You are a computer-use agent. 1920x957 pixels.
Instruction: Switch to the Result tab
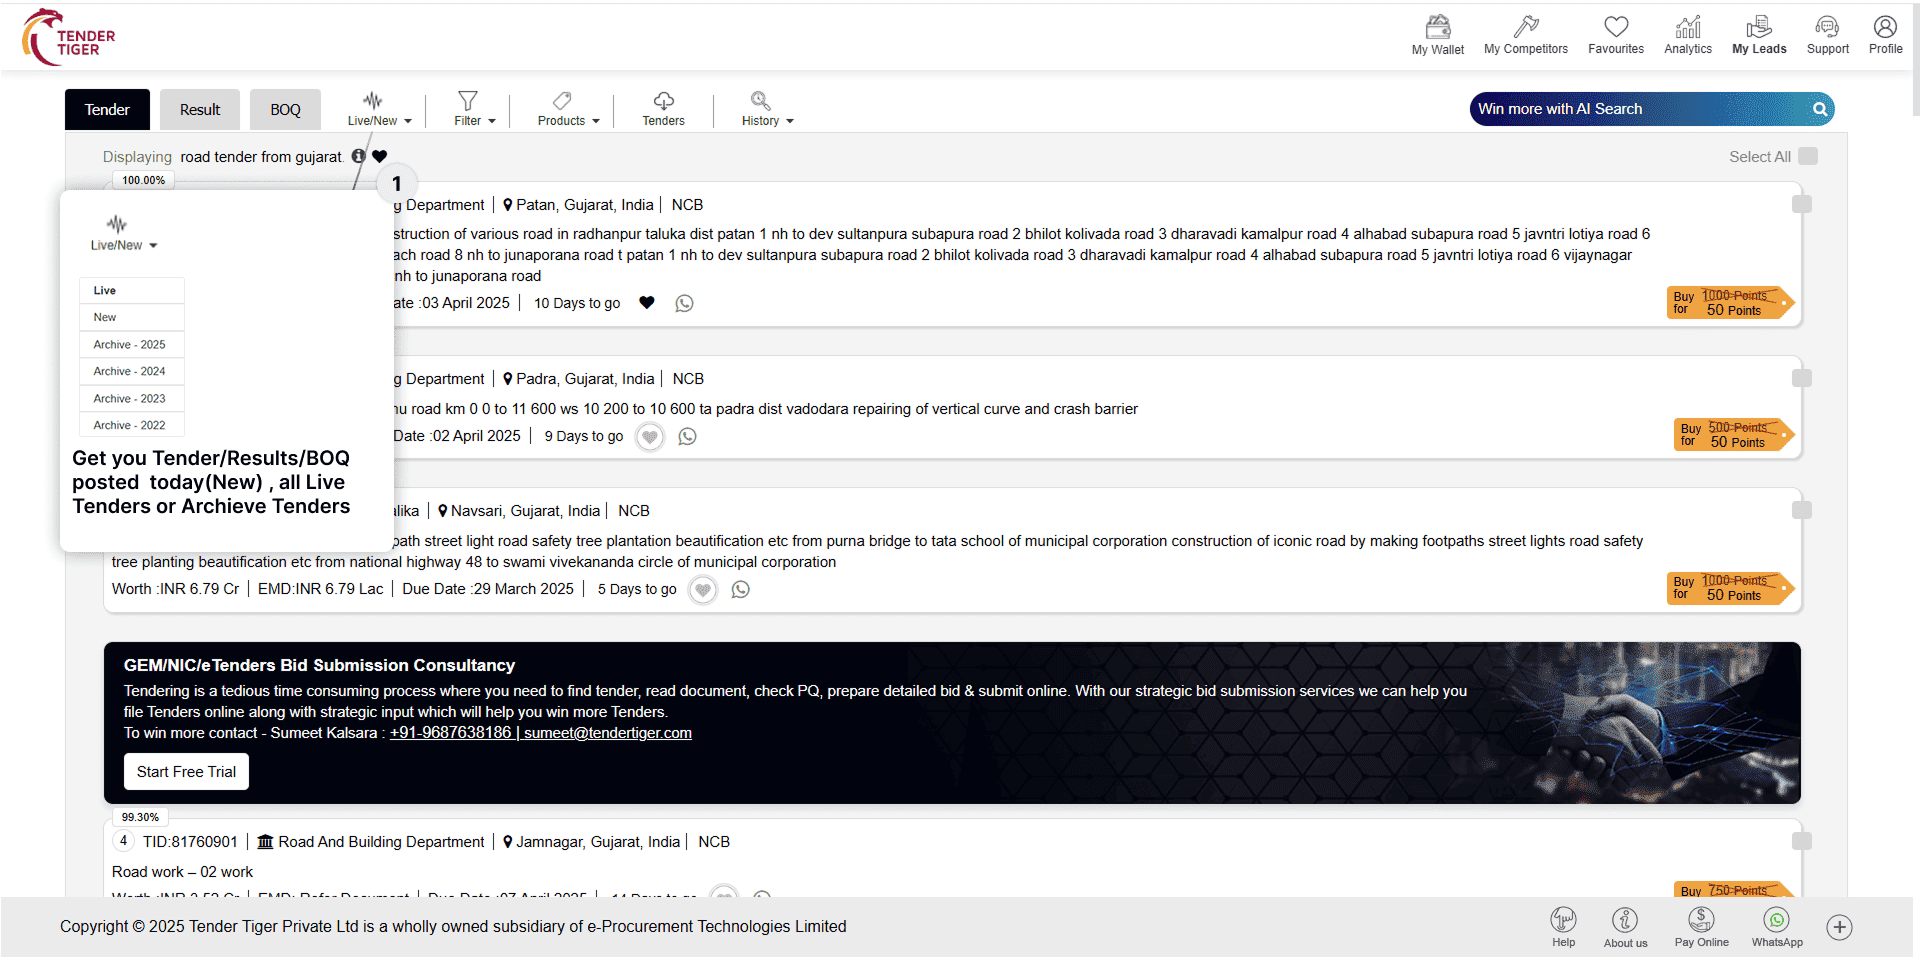tap(200, 110)
